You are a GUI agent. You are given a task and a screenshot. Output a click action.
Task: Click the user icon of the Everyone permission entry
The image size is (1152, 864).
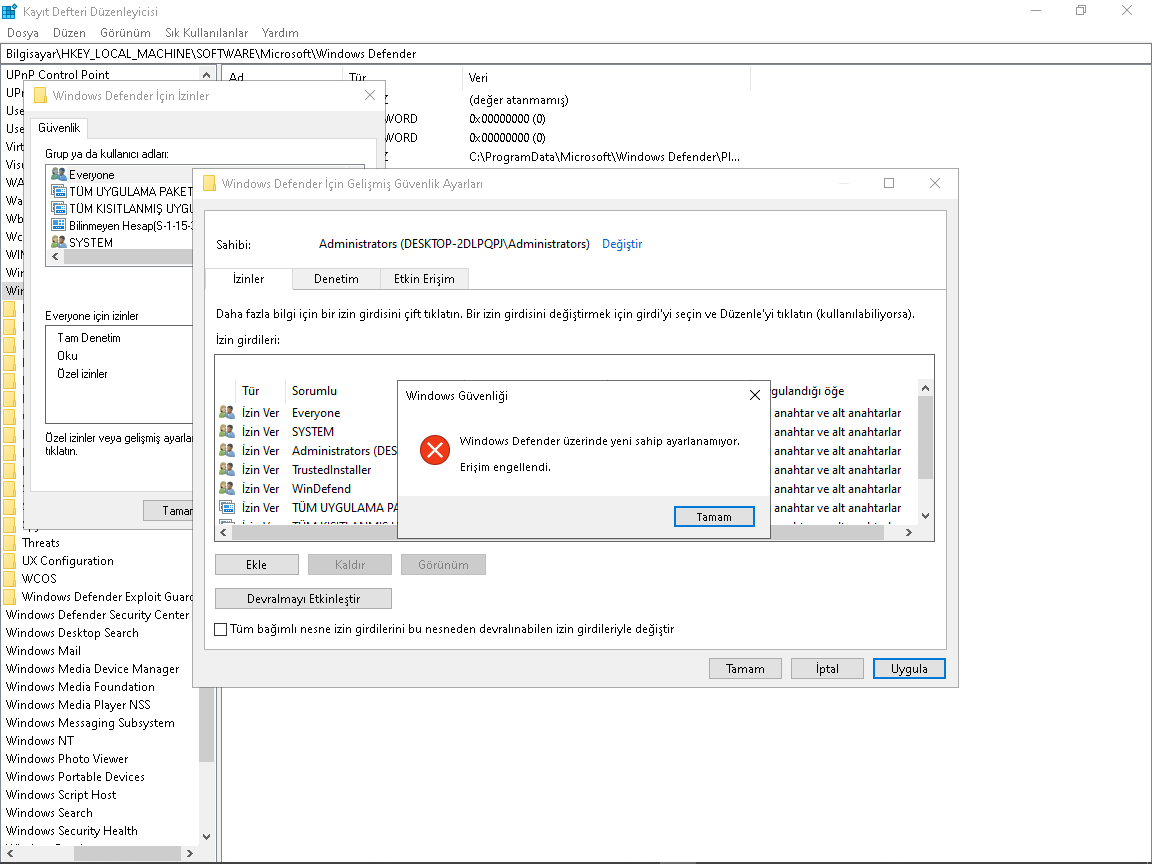point(227,412)
